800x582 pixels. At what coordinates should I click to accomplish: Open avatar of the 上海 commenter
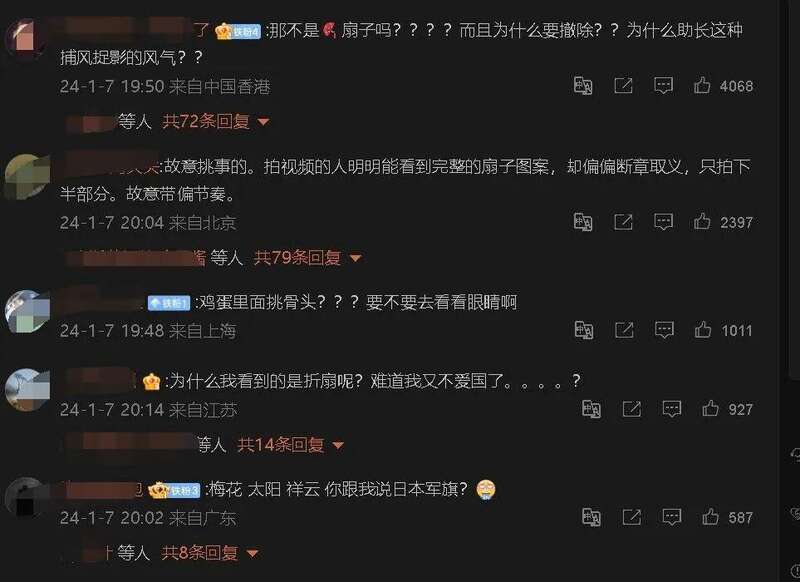click(x=27, y=312)
